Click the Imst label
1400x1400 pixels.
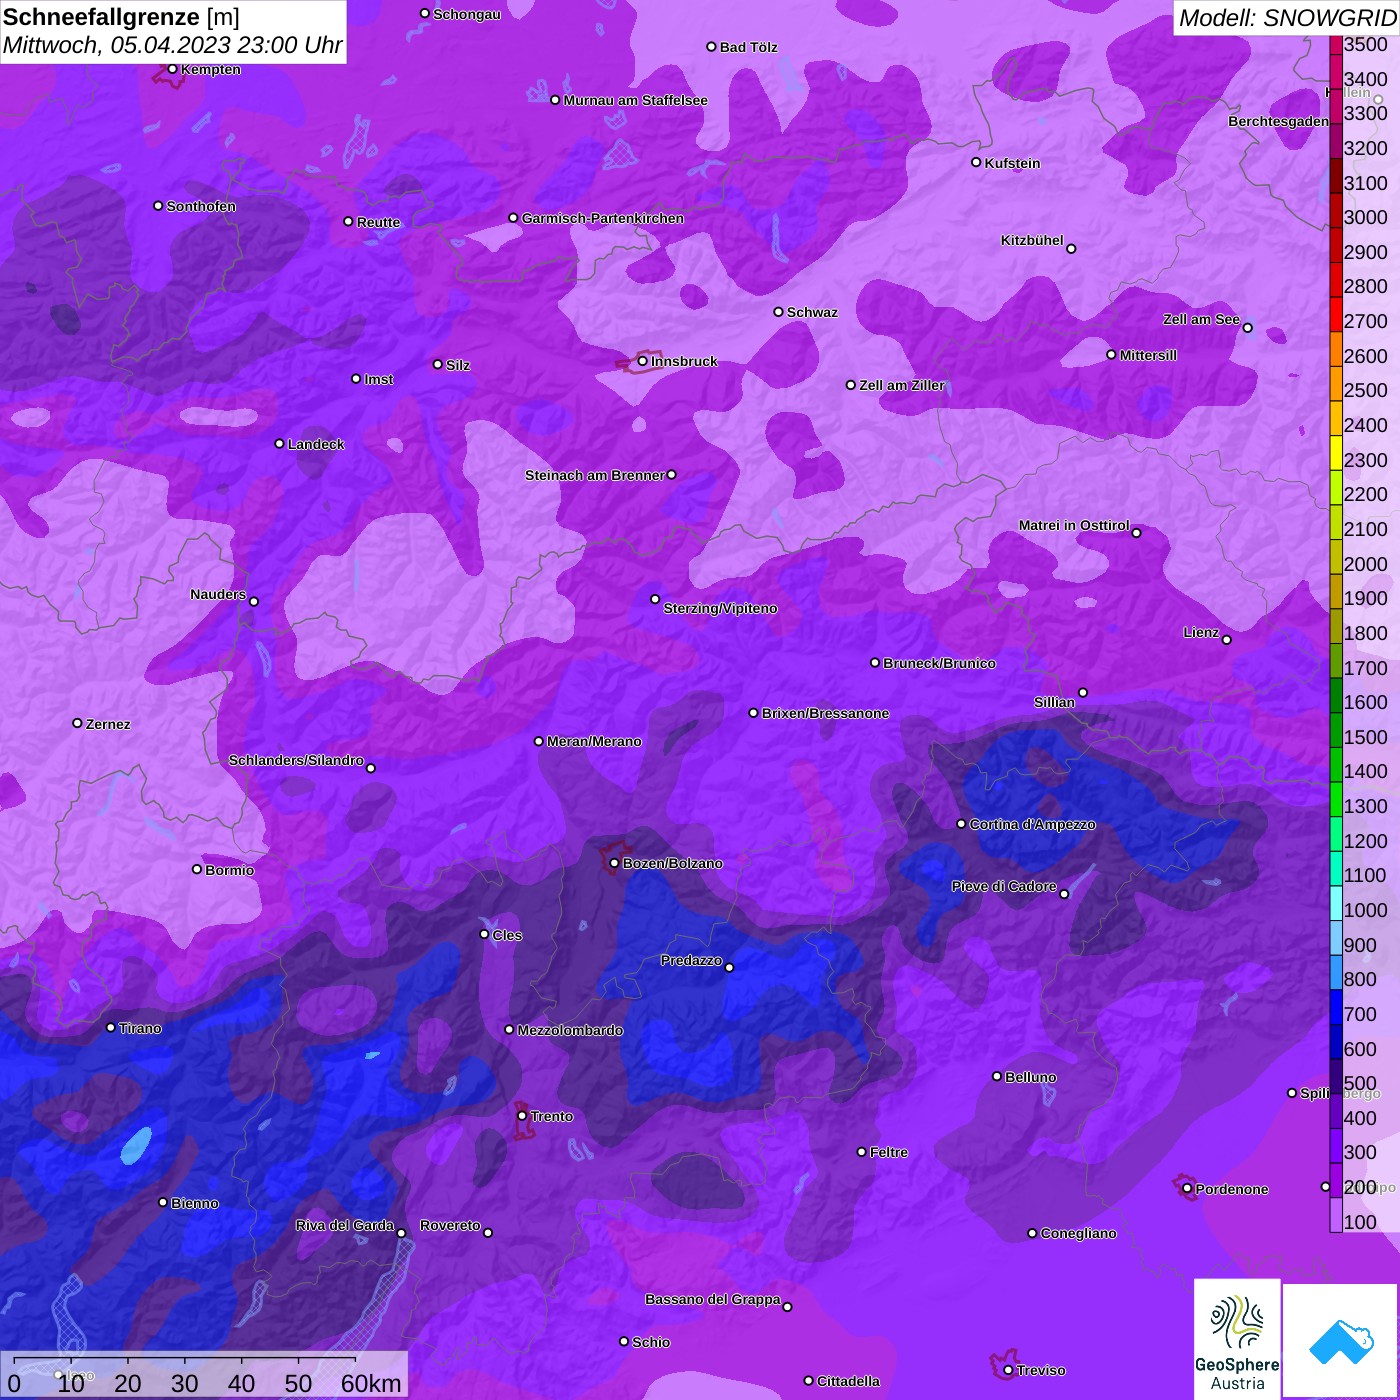pos(379,379)
